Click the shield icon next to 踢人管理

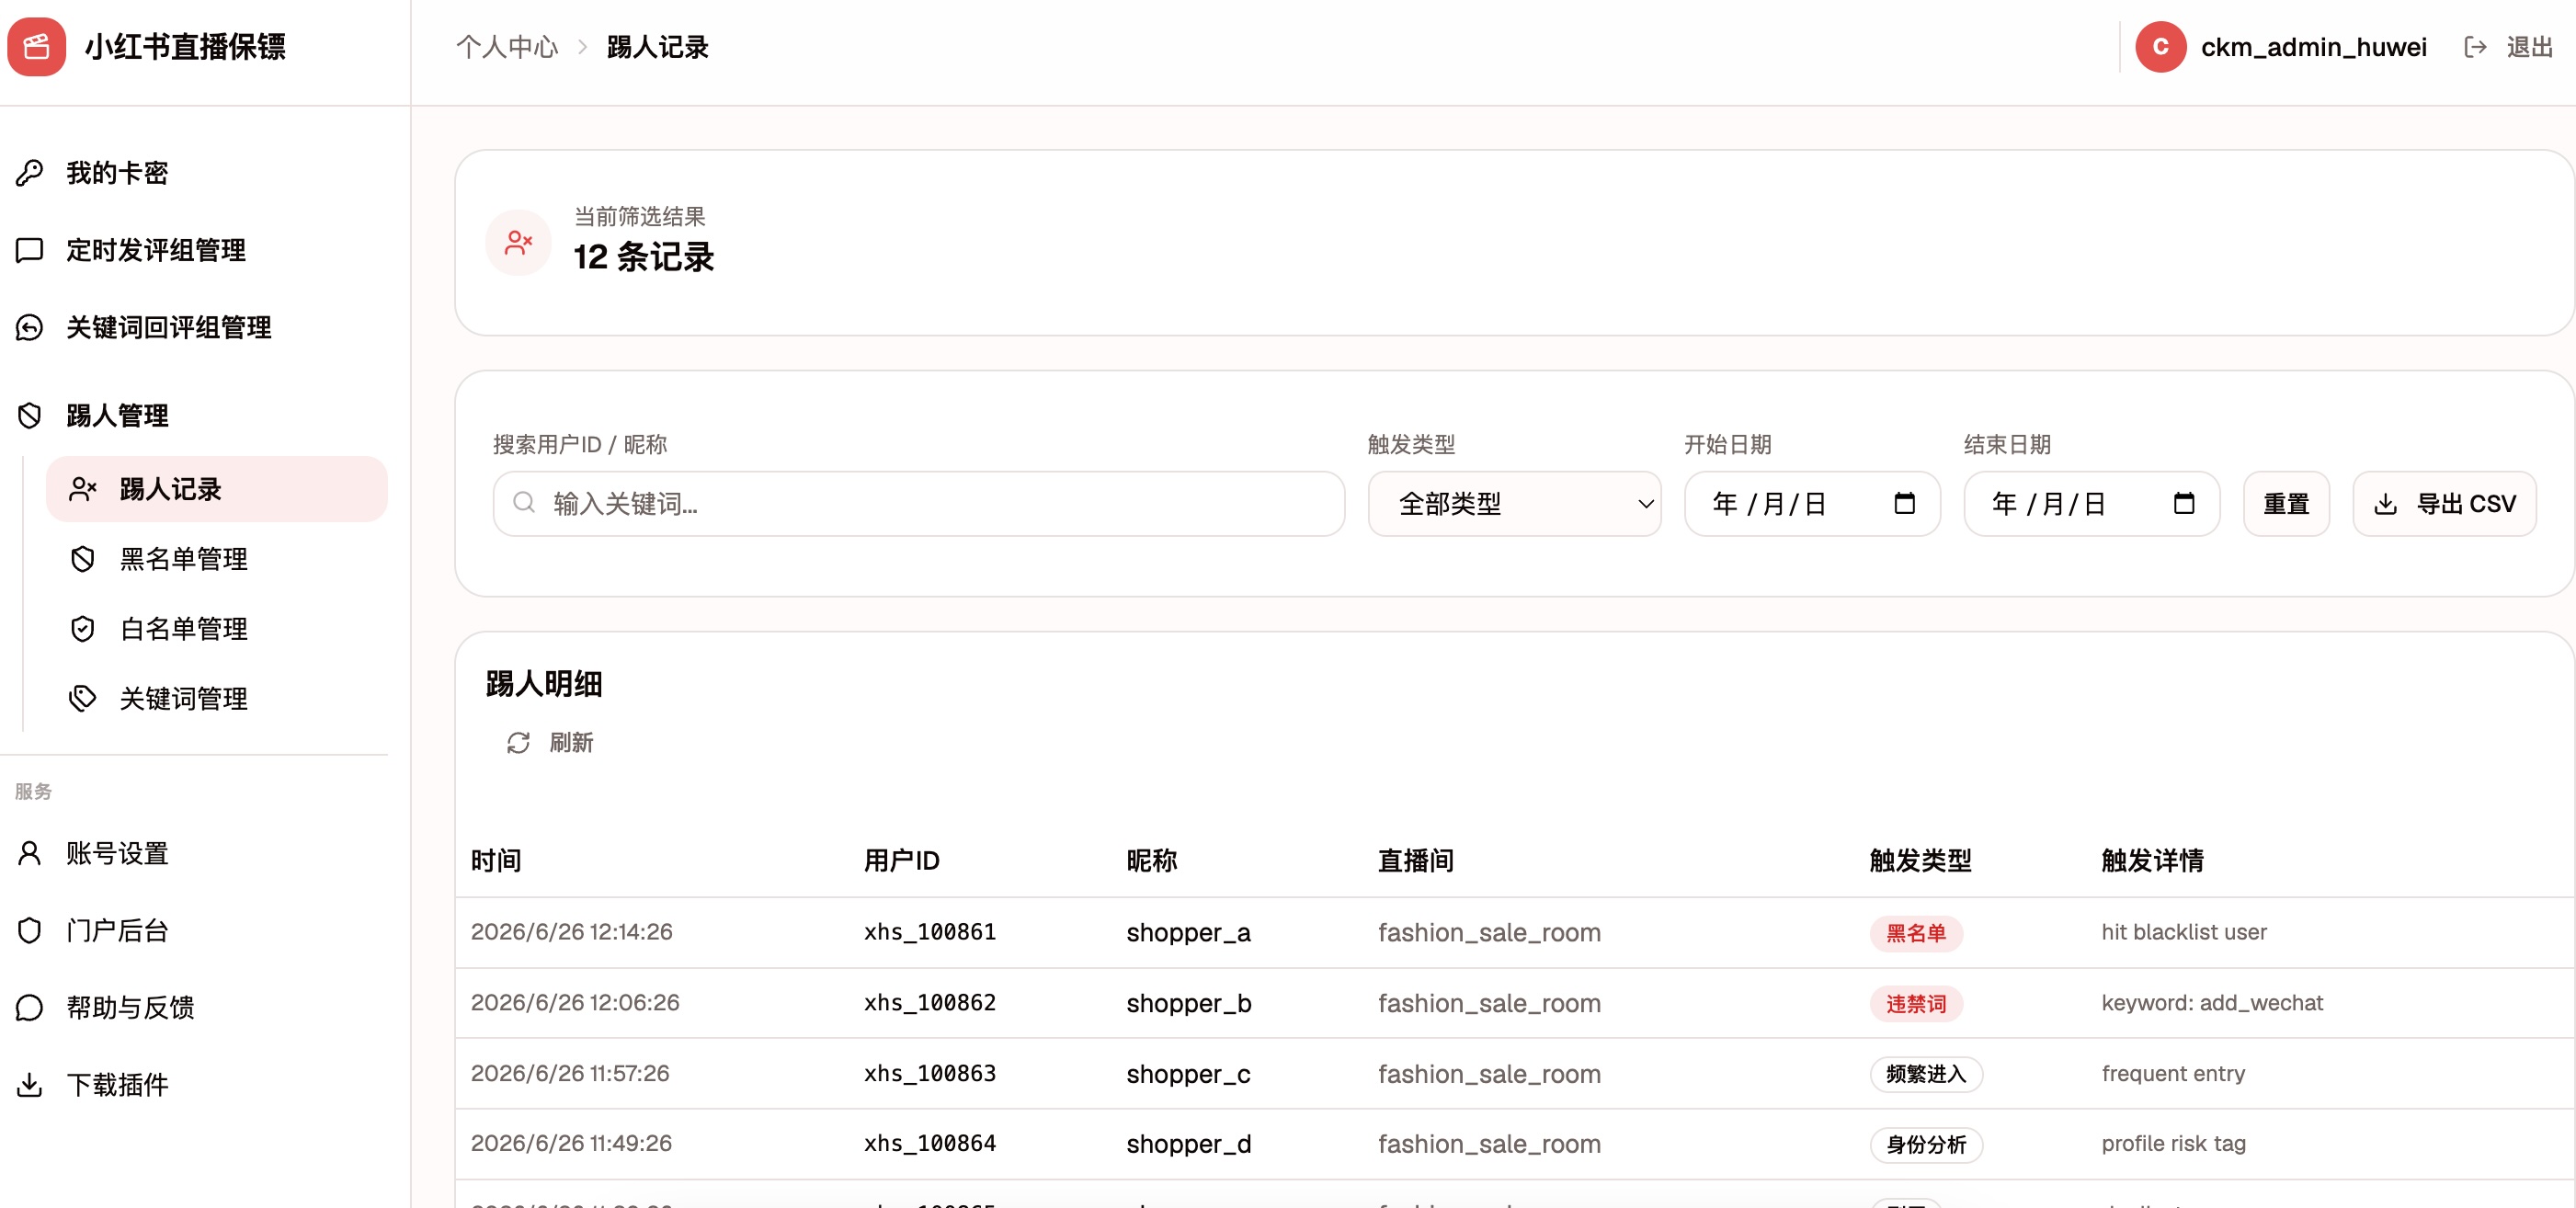pos(30,415)
